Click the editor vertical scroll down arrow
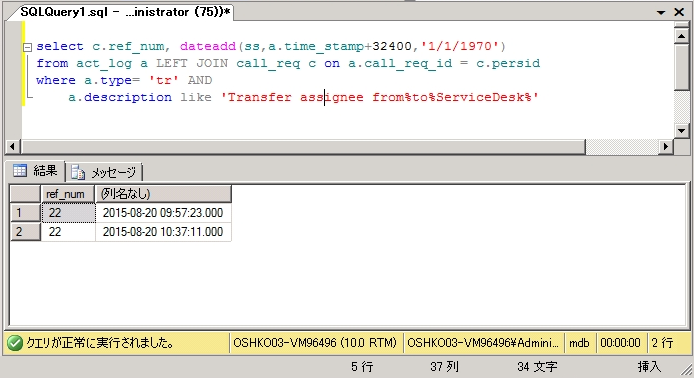 pyautogui.click(x=682, y=131)
